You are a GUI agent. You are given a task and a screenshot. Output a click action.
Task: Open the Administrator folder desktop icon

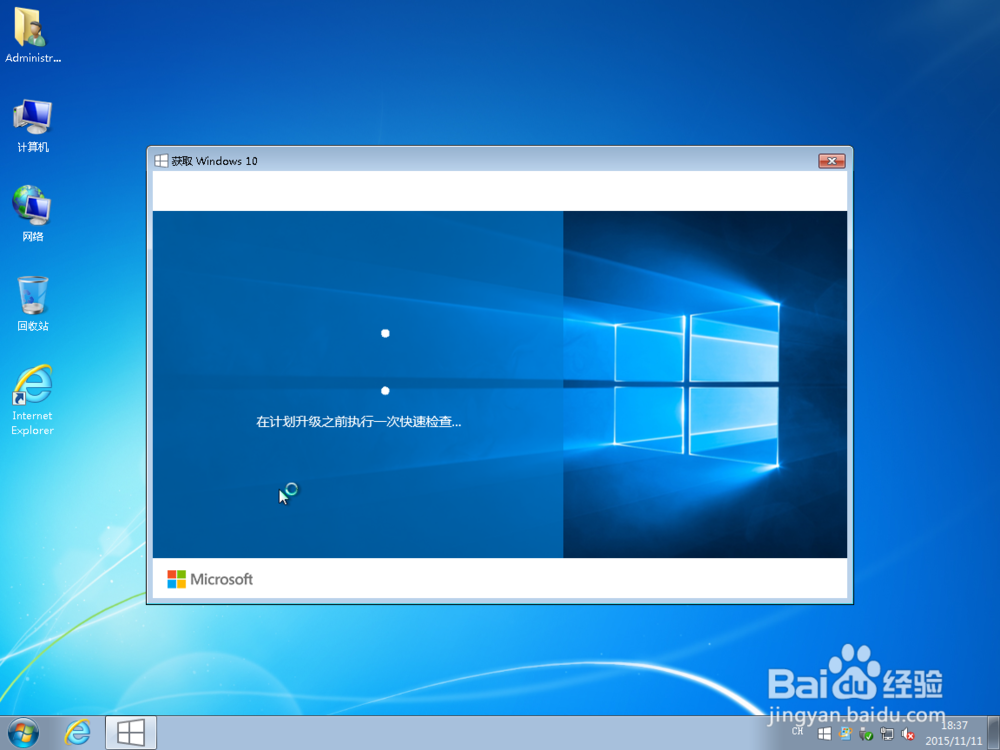coord(33,36)
